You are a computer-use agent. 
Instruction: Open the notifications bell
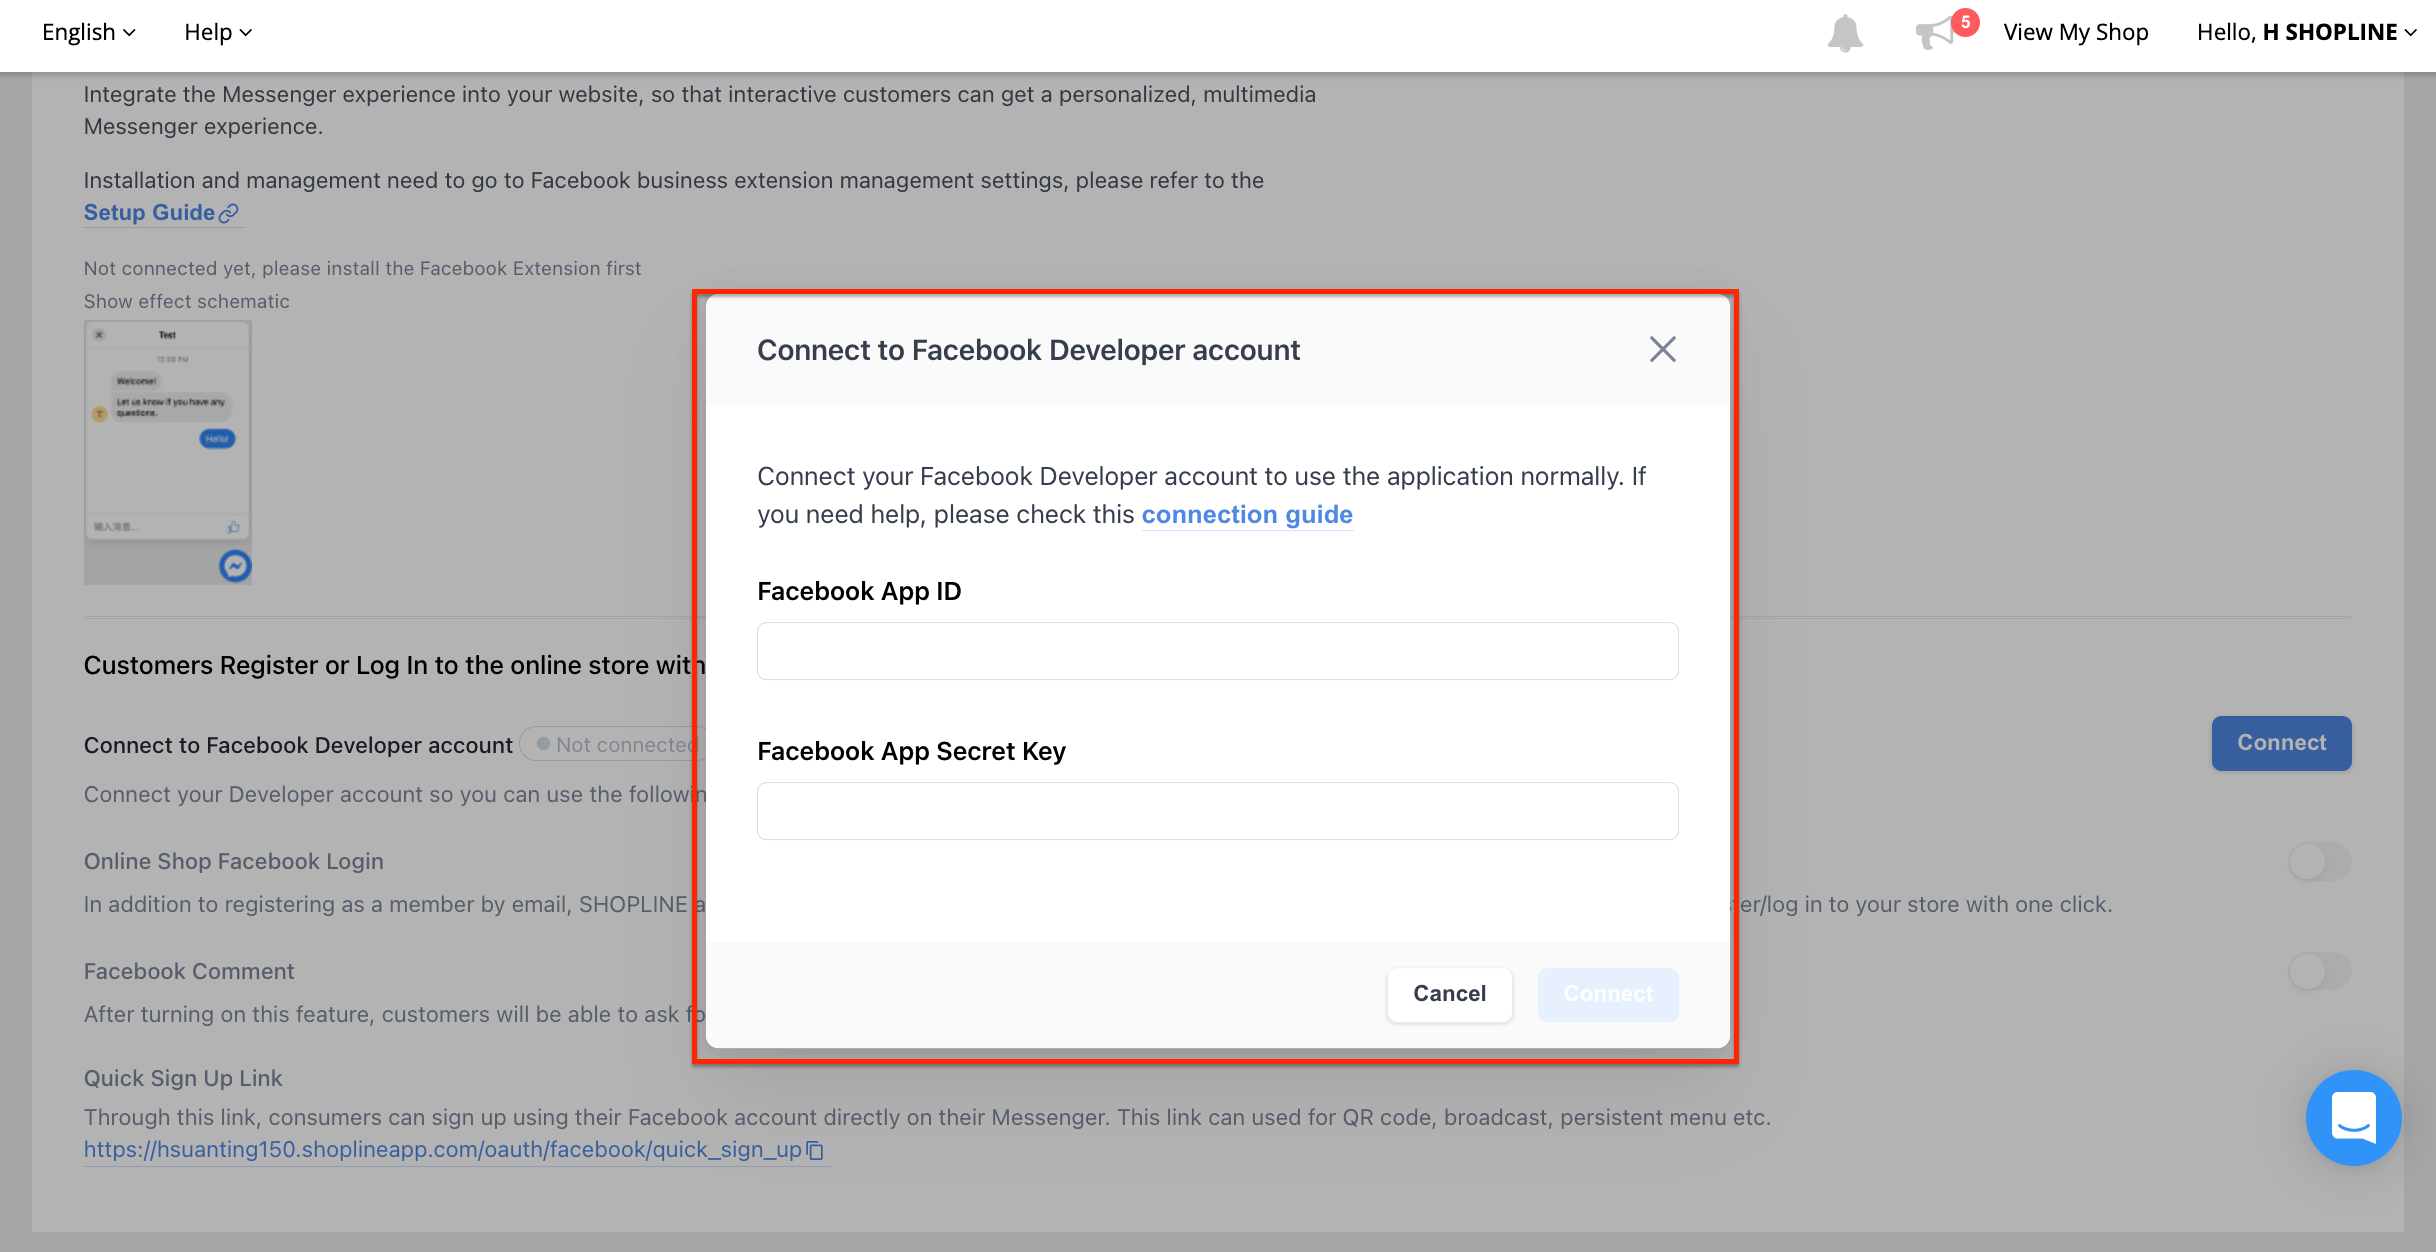tap(1845, 33)
